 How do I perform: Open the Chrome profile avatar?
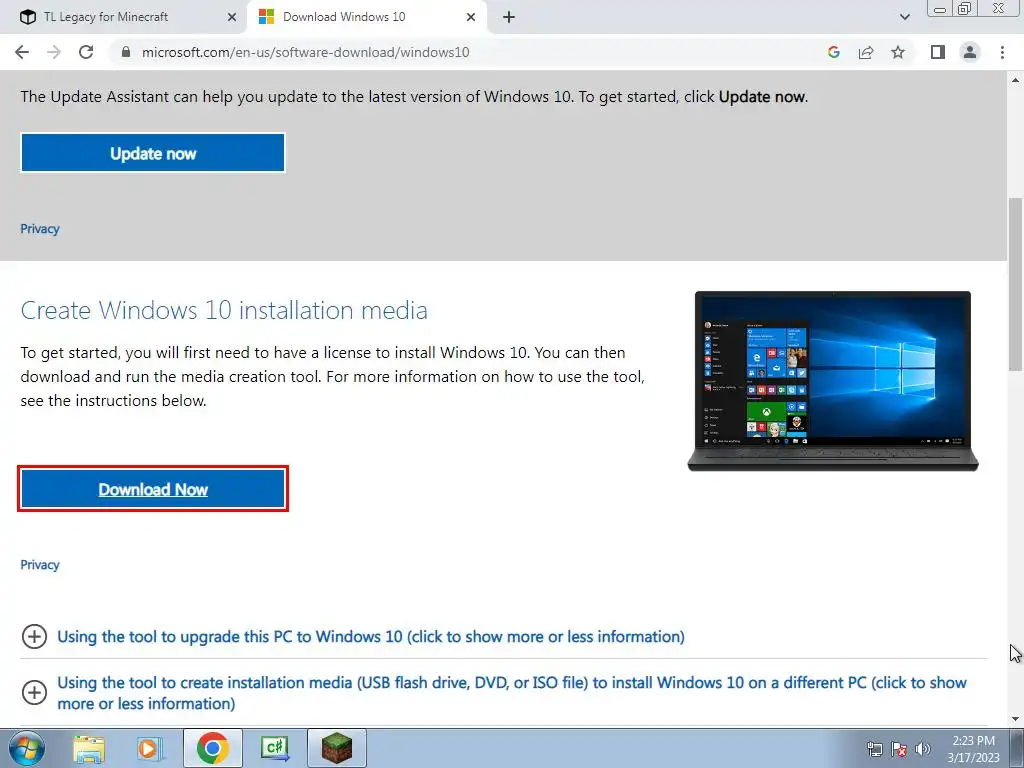coord(970,52)
